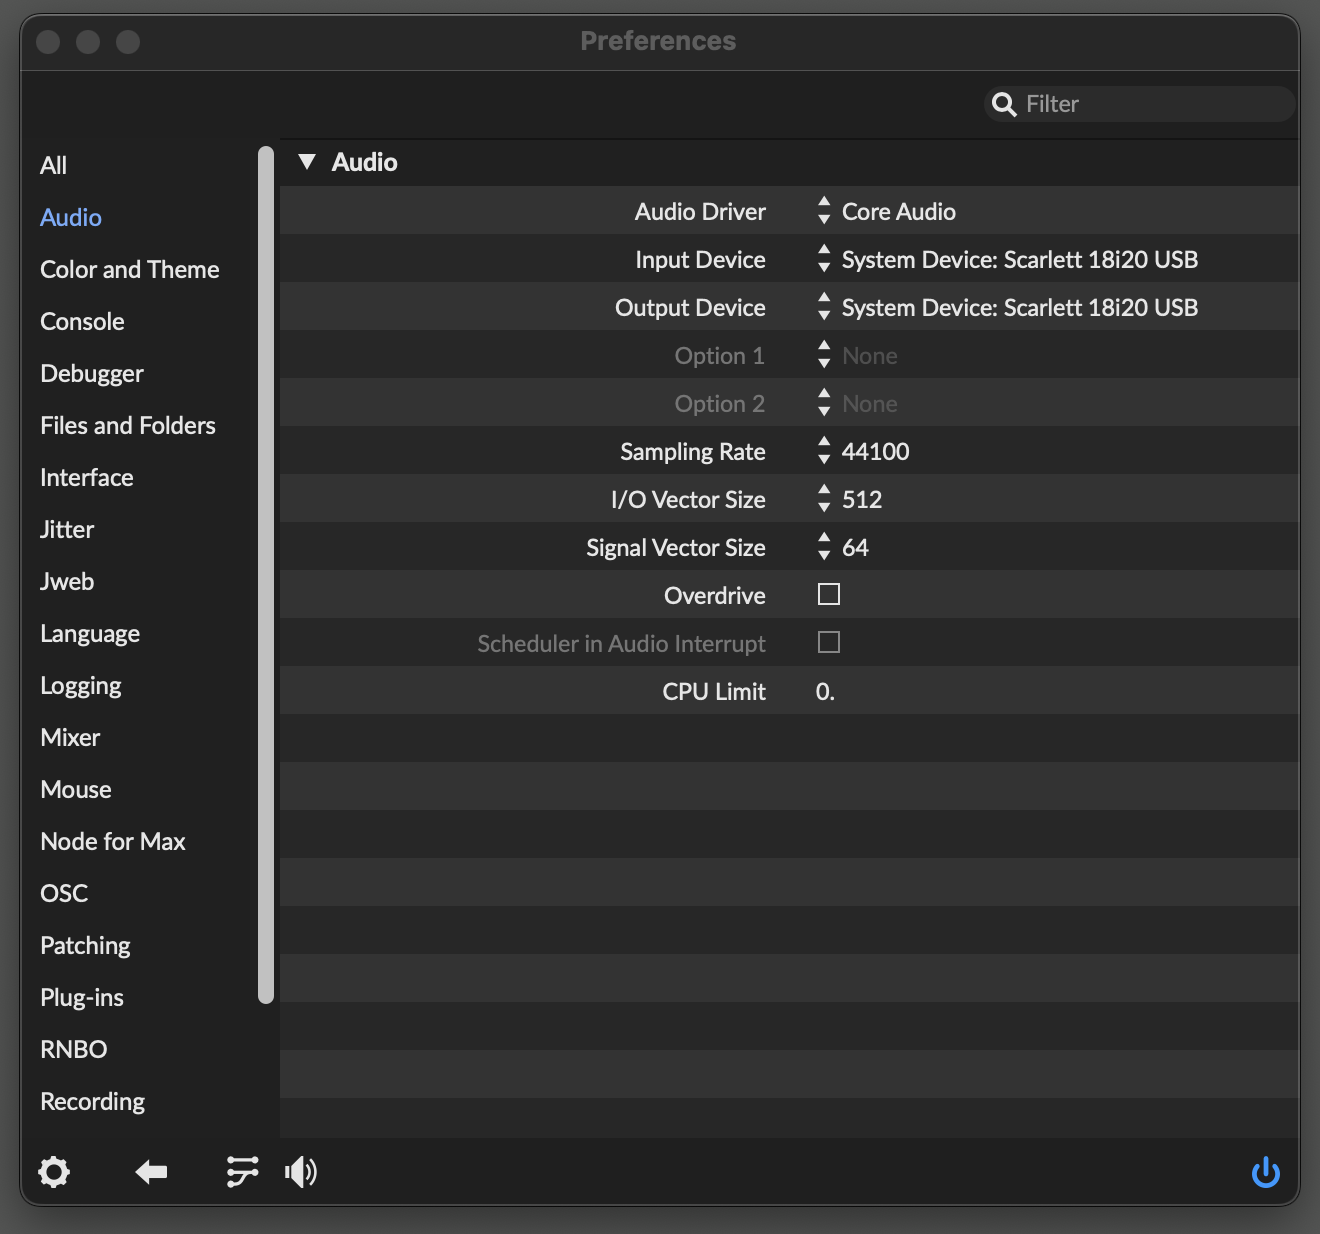The width and height of the screenshot is (1320, 1234).
Task: Collapse the Audio section triangle
Action: point(307,162)
